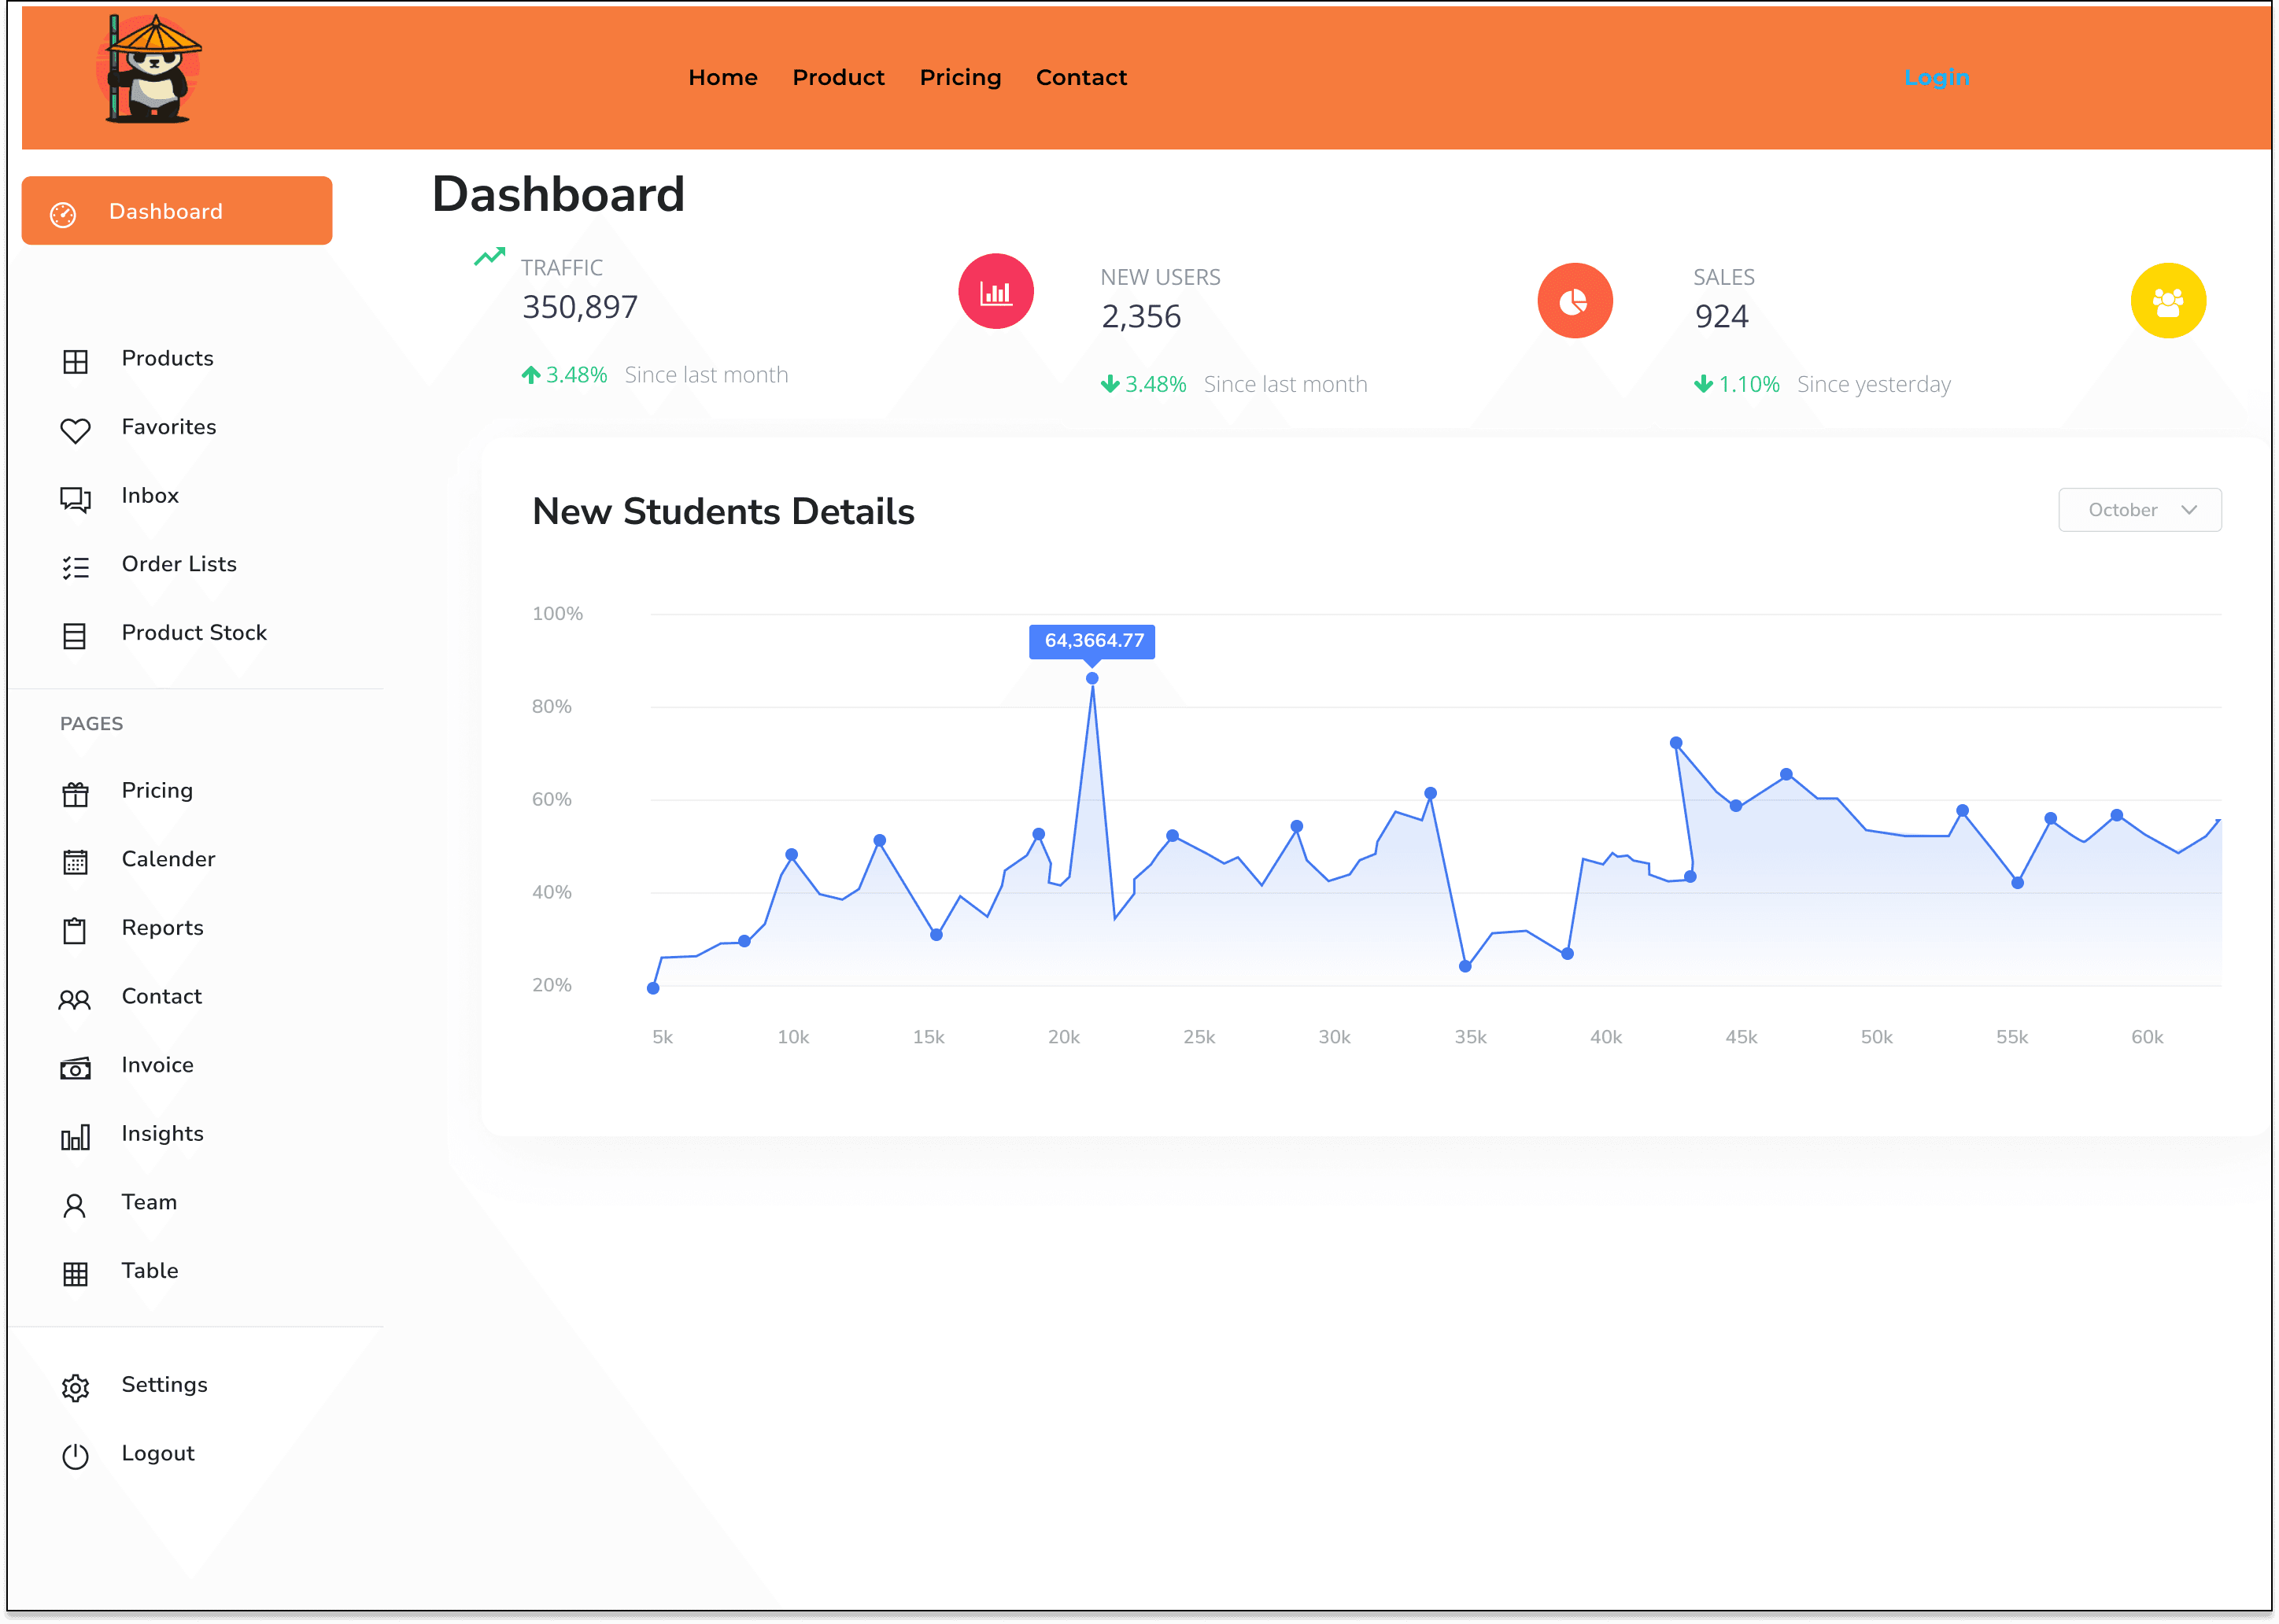Click the 64,3664.77 chart peak point
Screen dimensions: 2279x1624
1092,678
